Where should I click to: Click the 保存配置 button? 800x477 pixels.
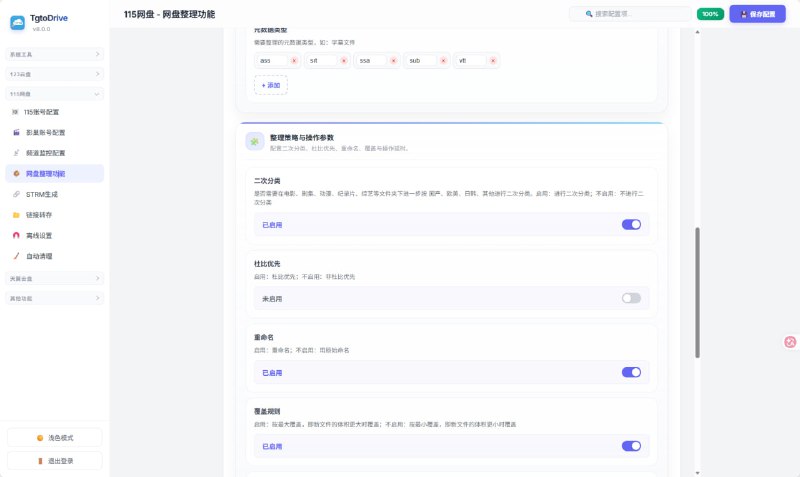(758, 14)
